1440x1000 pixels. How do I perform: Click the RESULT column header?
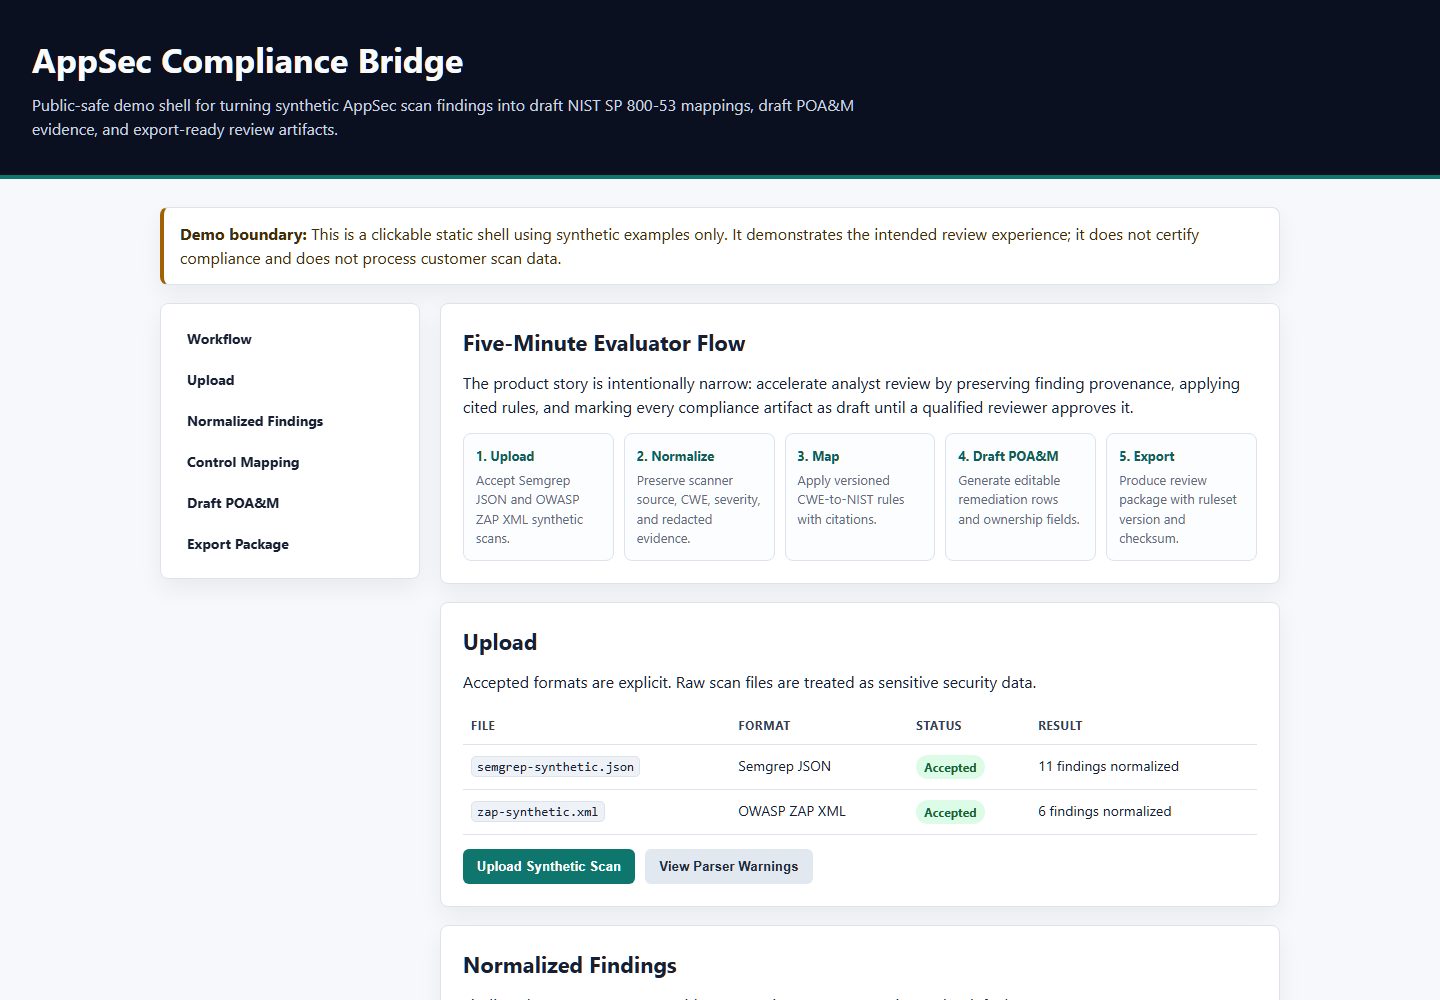pyautogui.click(x=1060, y=726)
